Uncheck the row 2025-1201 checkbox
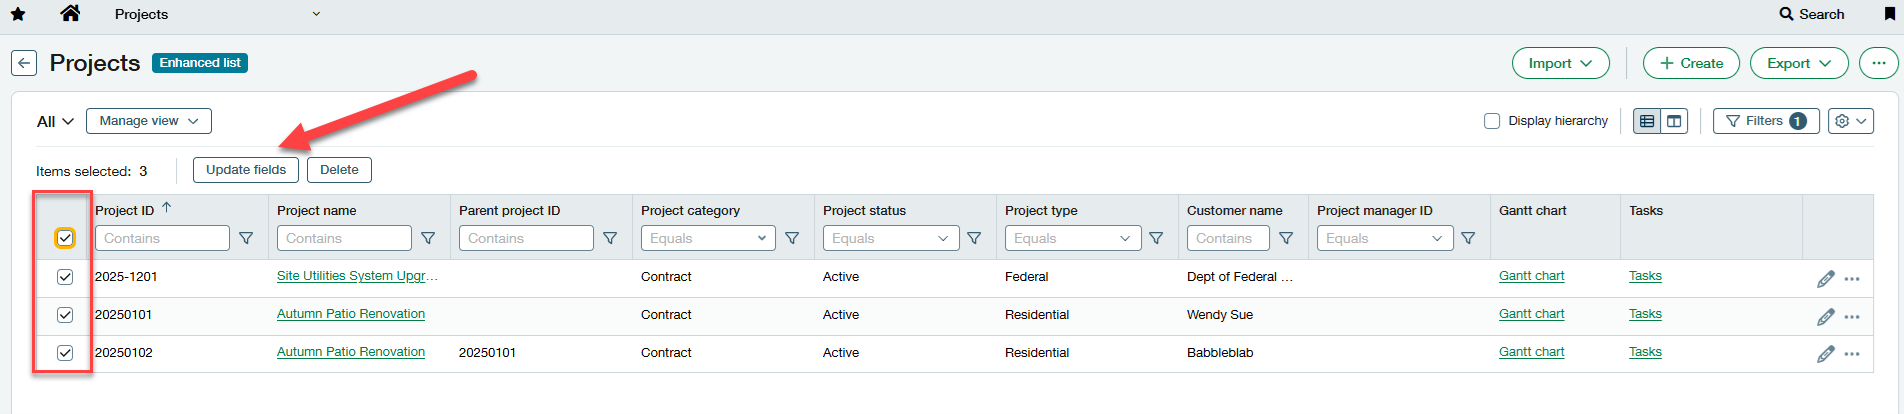The width and height of the screenshot is (1904, 414). (65, 277)
